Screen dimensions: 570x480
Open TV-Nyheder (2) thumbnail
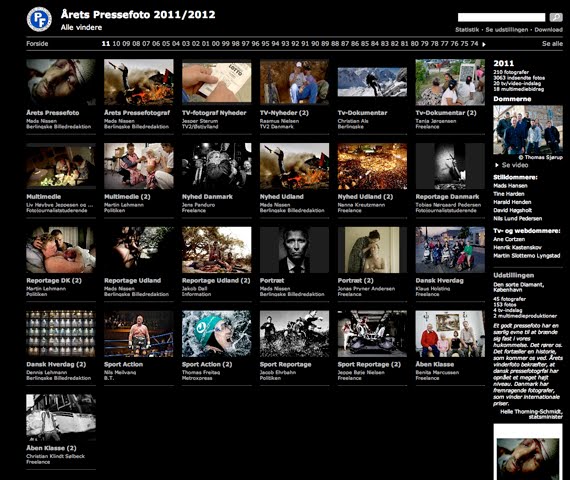coord(294,82)
